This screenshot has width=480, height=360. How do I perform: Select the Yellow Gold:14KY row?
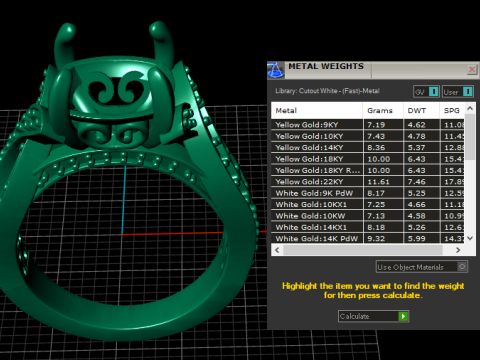[x=368, y=147]
